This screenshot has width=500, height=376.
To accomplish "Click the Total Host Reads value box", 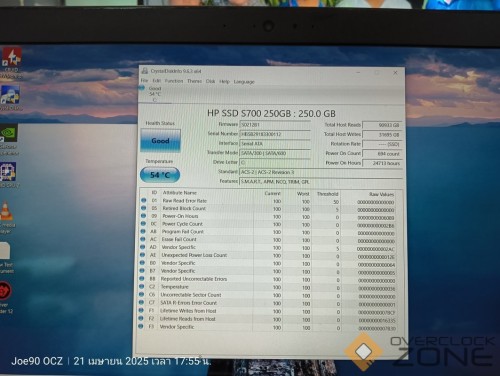I will [x=382, y=125].
